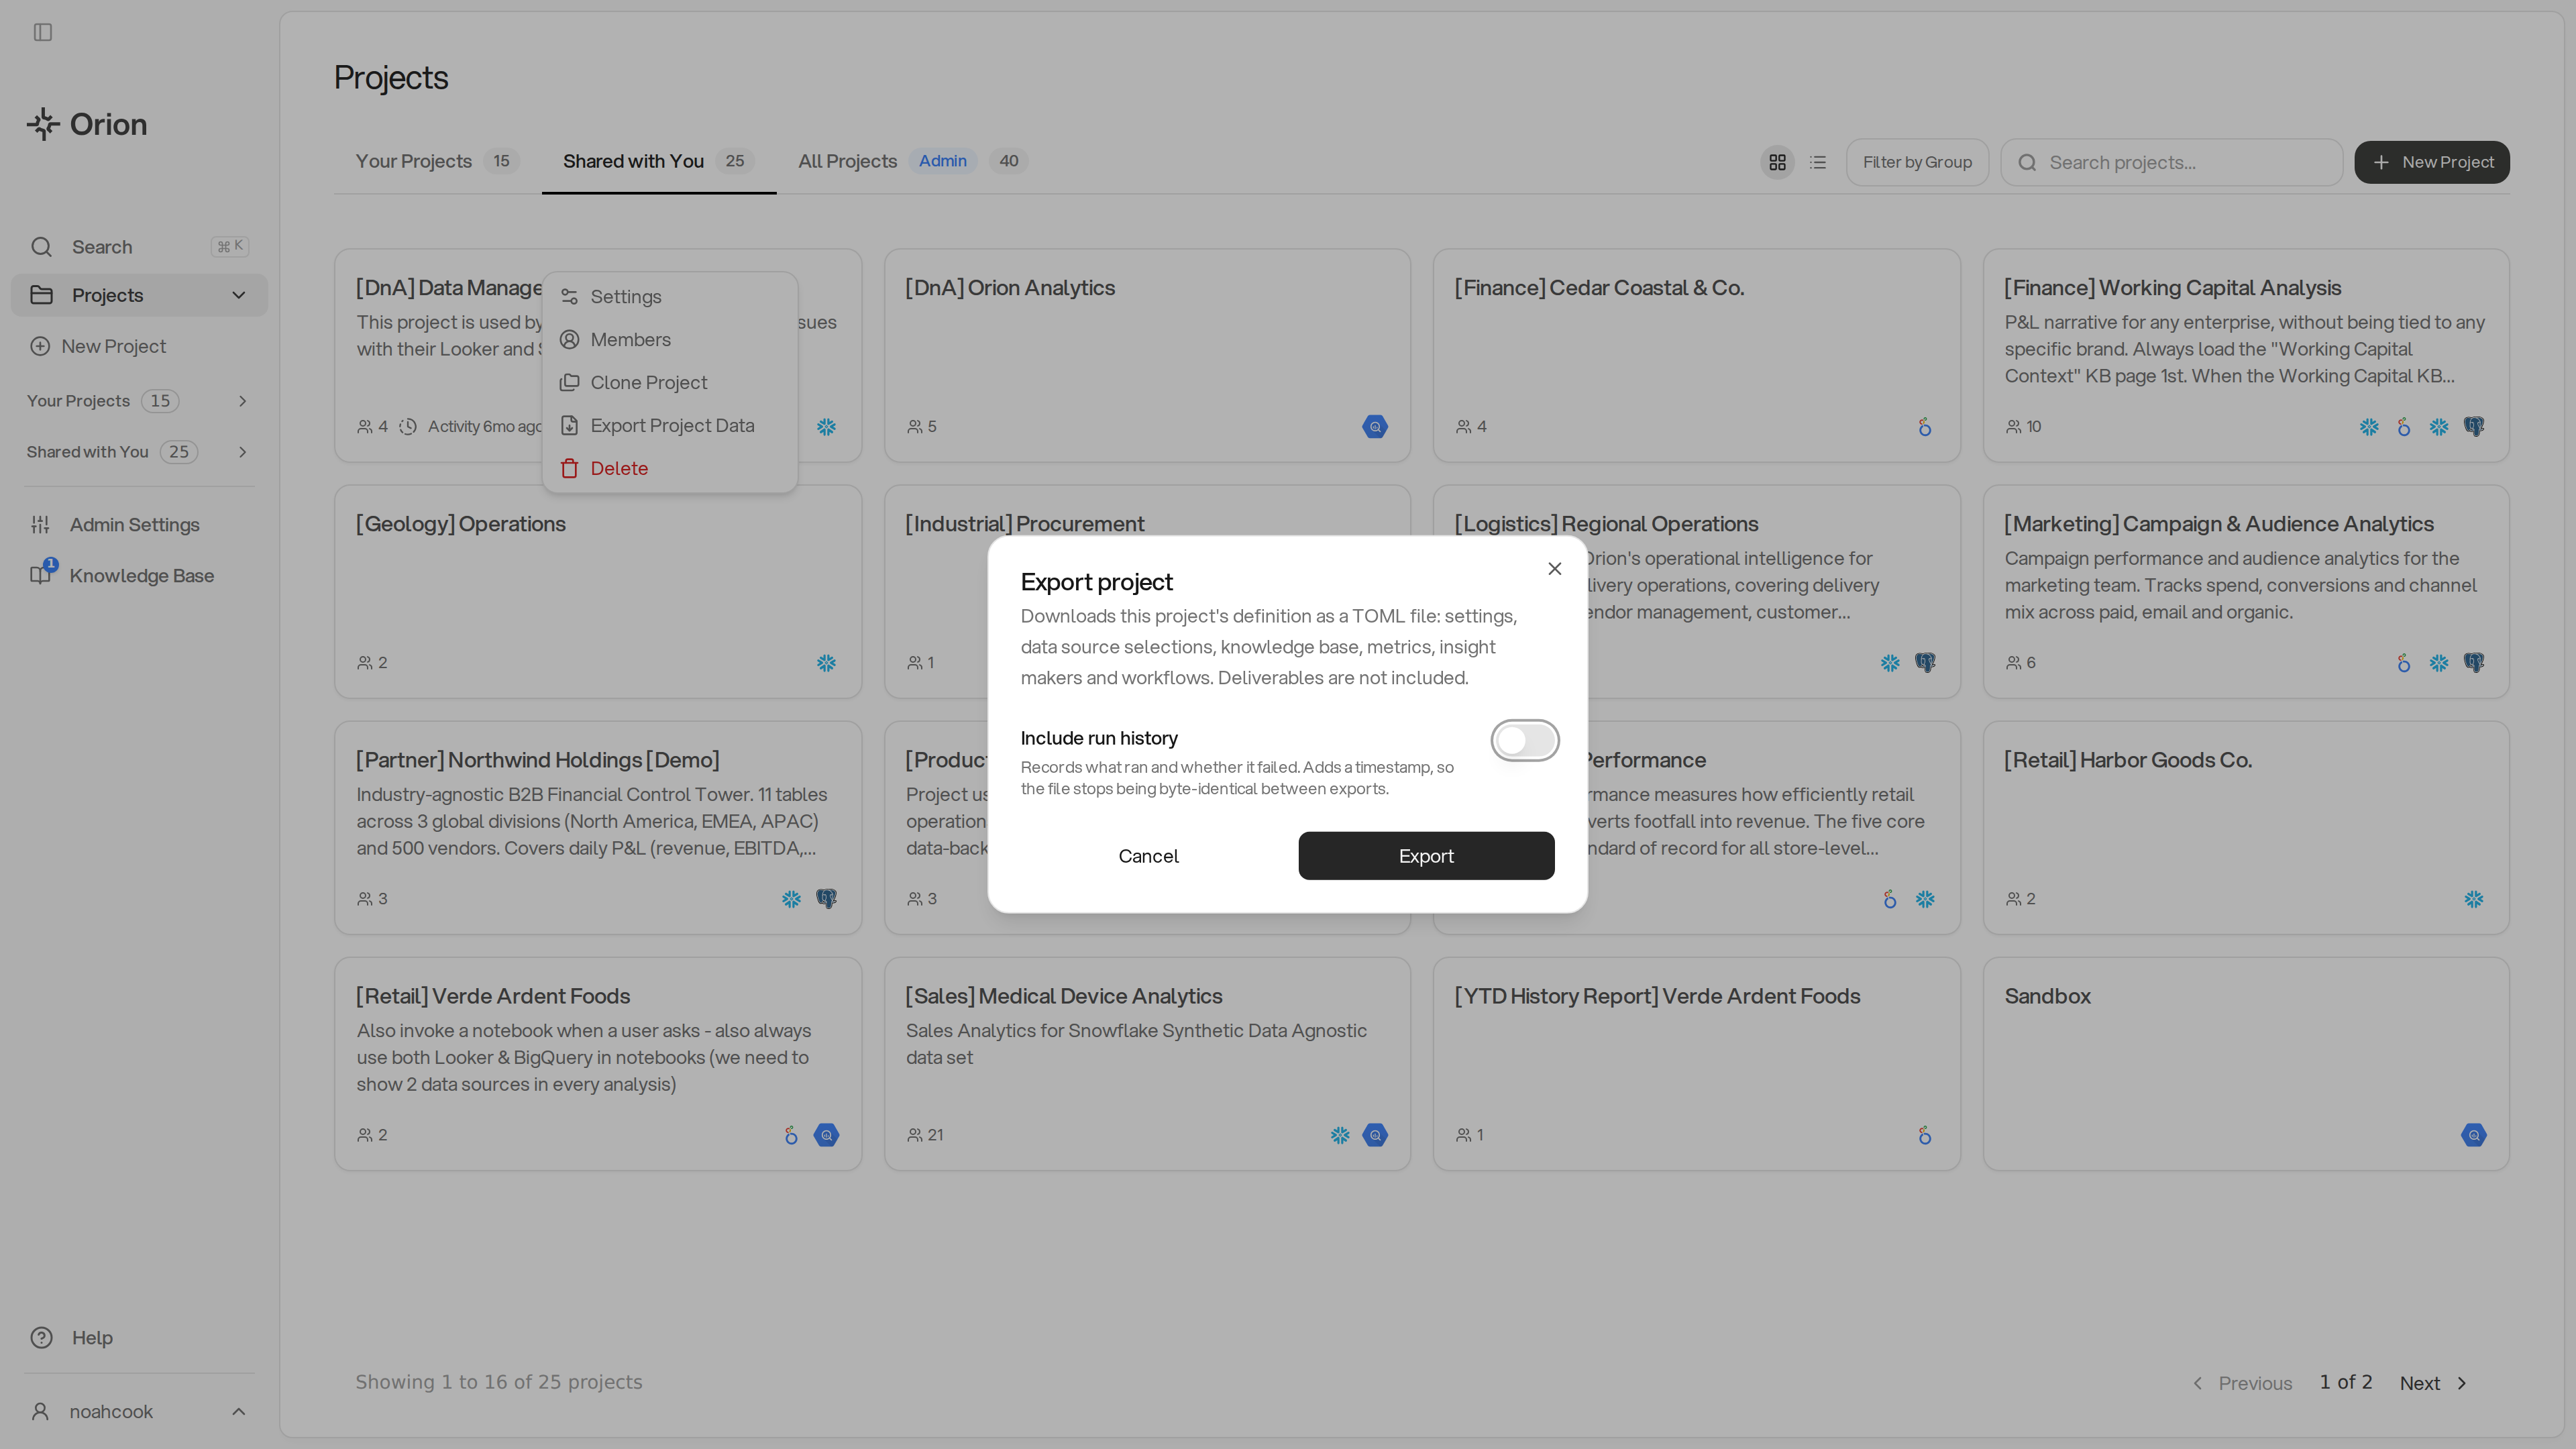Enable the Include run history toggle

pyautogui.click(x=1524, y=741)
